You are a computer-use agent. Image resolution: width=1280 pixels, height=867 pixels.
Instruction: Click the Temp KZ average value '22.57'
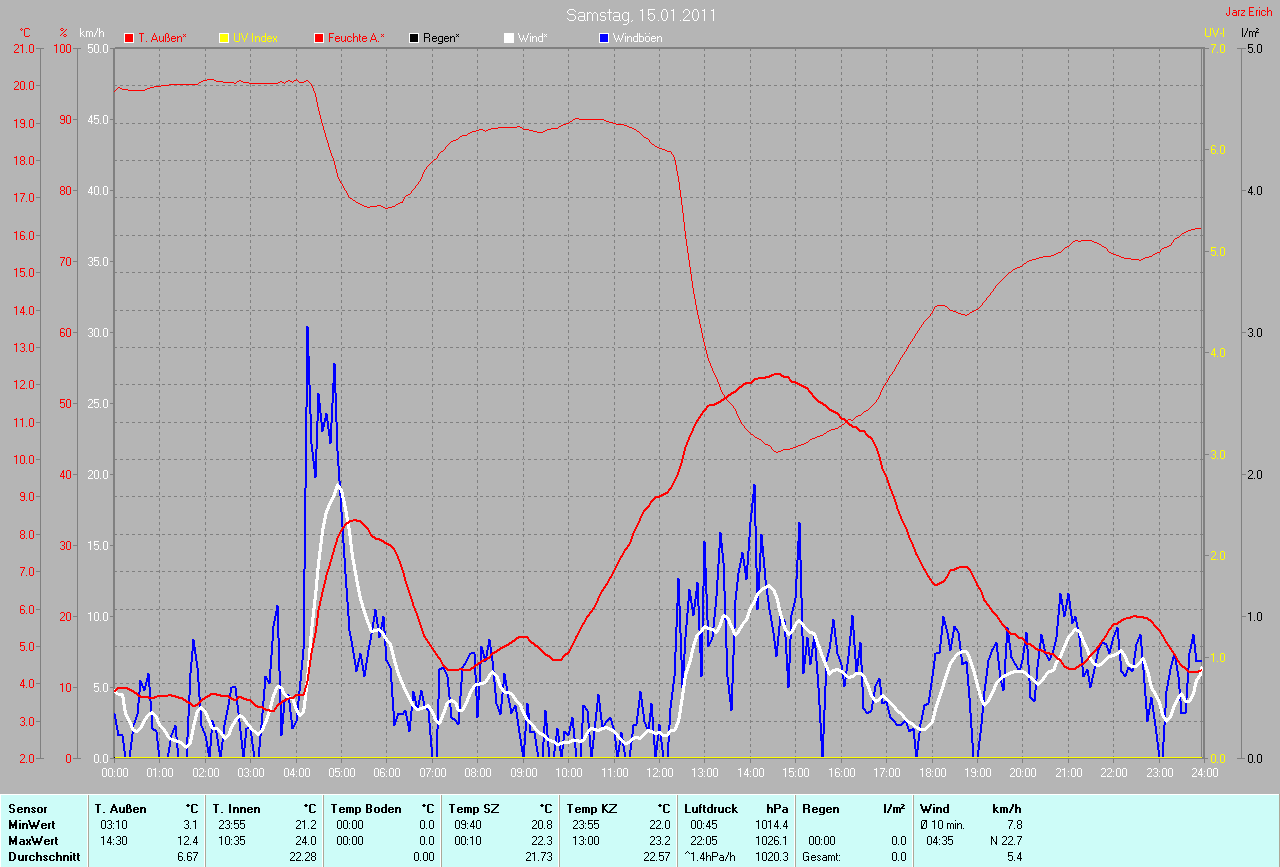click(656, 856)
